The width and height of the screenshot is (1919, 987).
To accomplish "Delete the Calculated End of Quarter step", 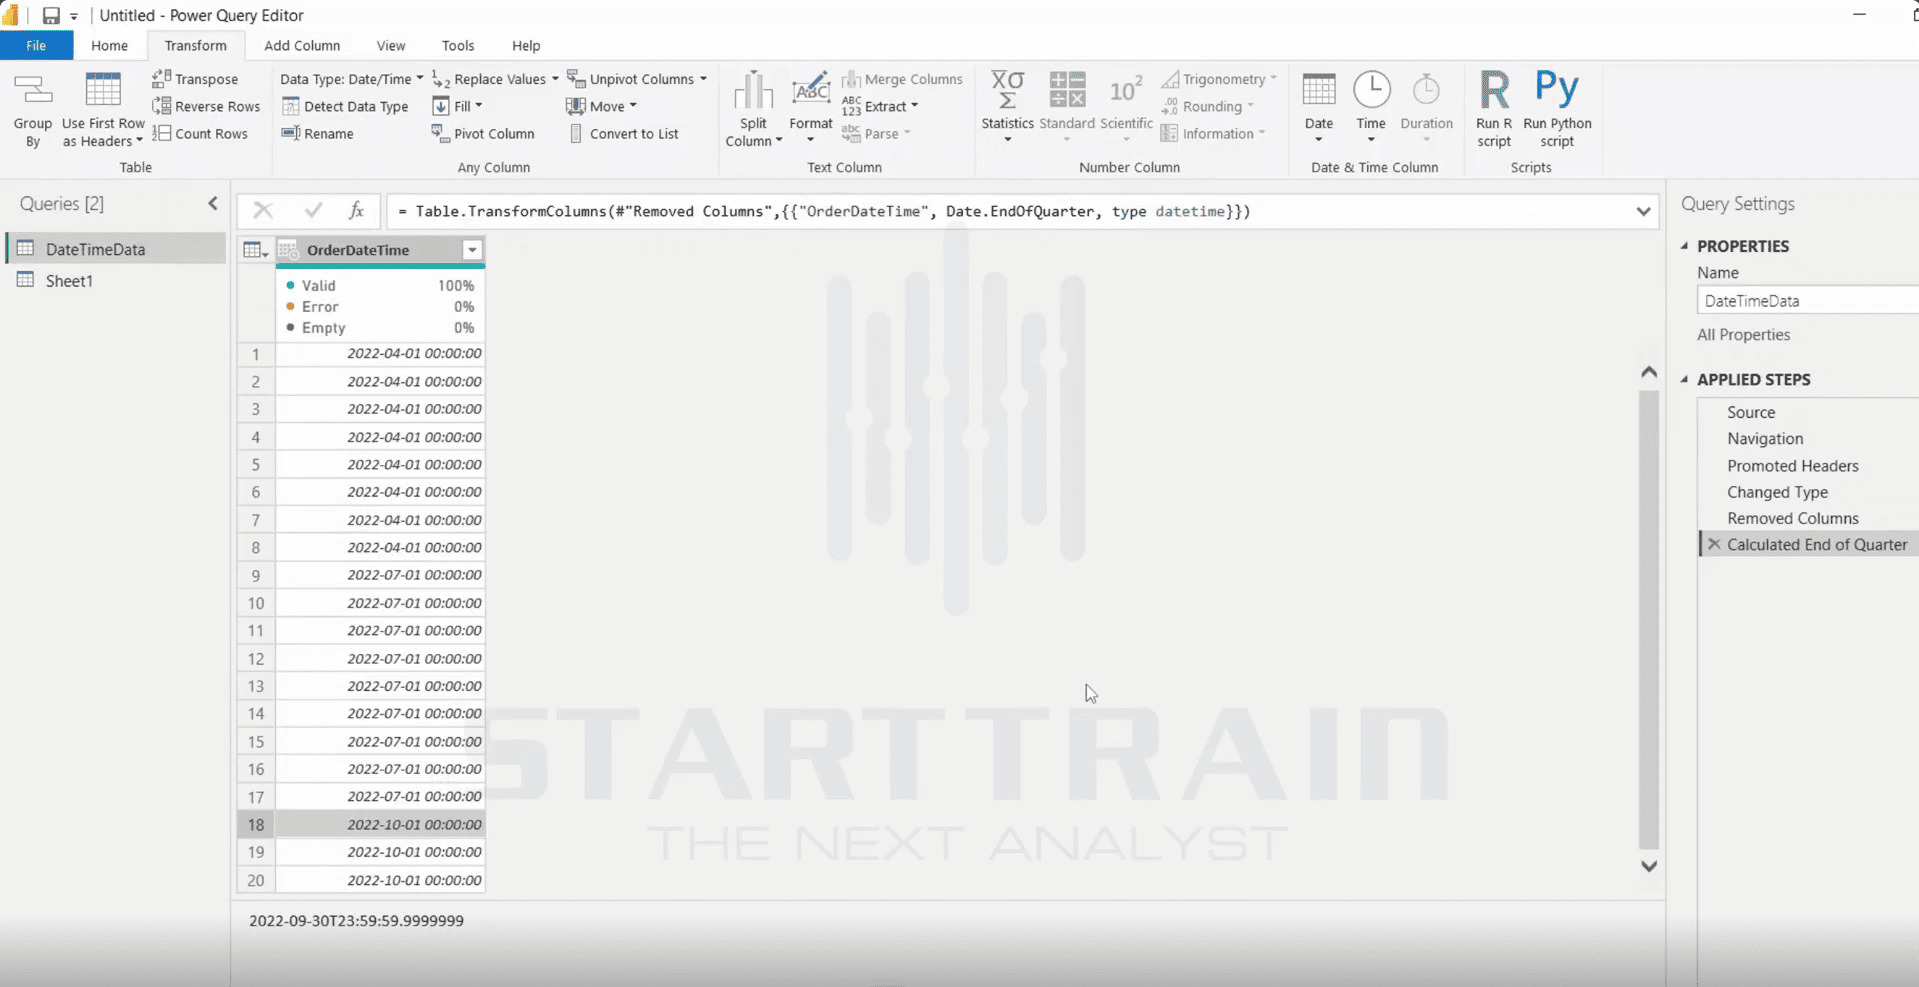I will pos(1714,544).
